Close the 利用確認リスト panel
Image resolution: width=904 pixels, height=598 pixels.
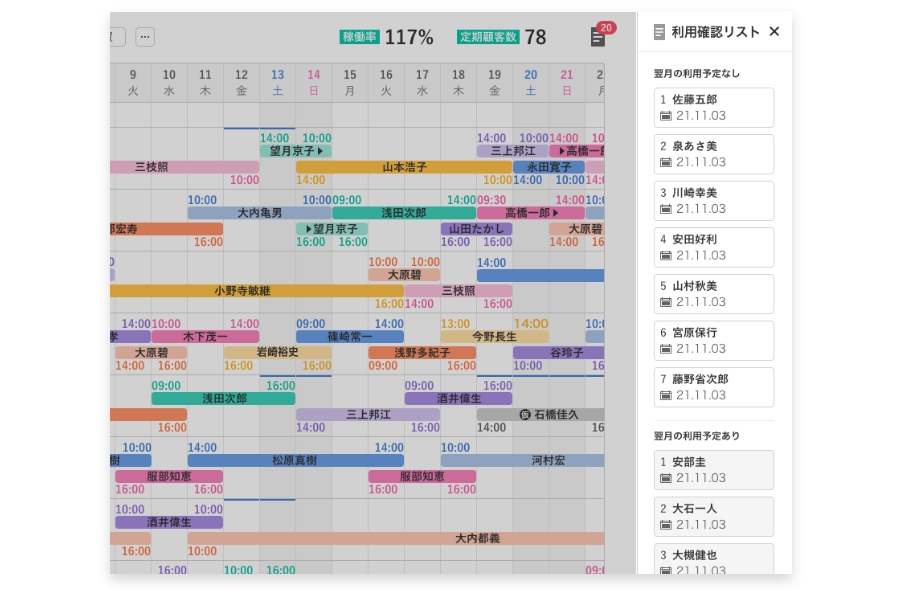[774, 32]
